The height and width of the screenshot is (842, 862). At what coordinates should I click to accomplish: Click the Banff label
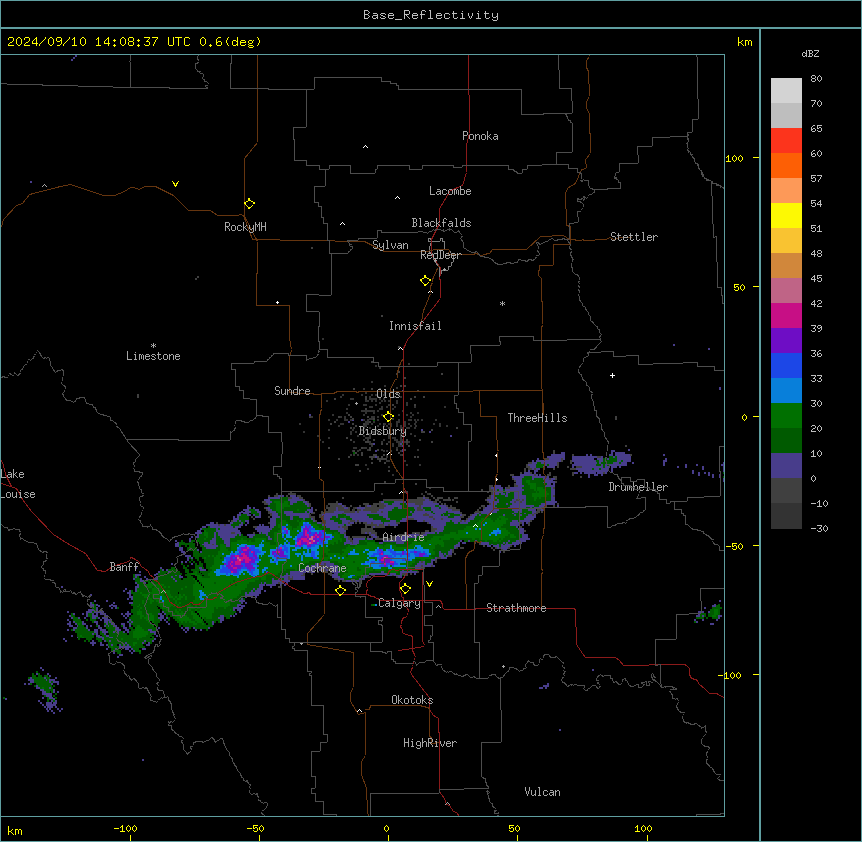pos(124,567)
